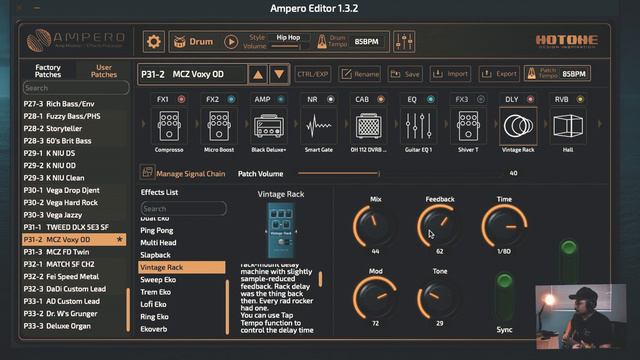This screenshot has width=640, height=360.
Task: Click the Patch Volume slider
Action: click(400, 173)
